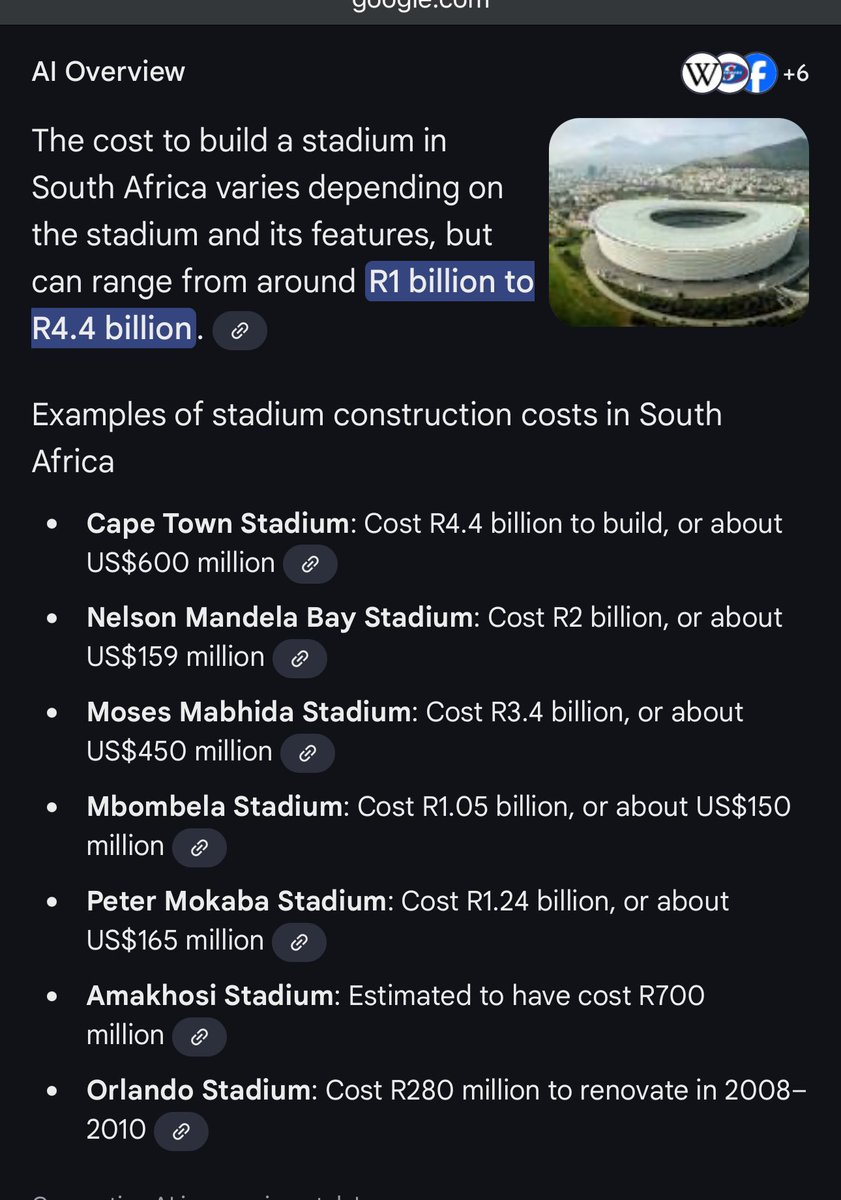Tap the middle overlapping source icon
The image size is (841, 1200).
[x=732, y=74]
